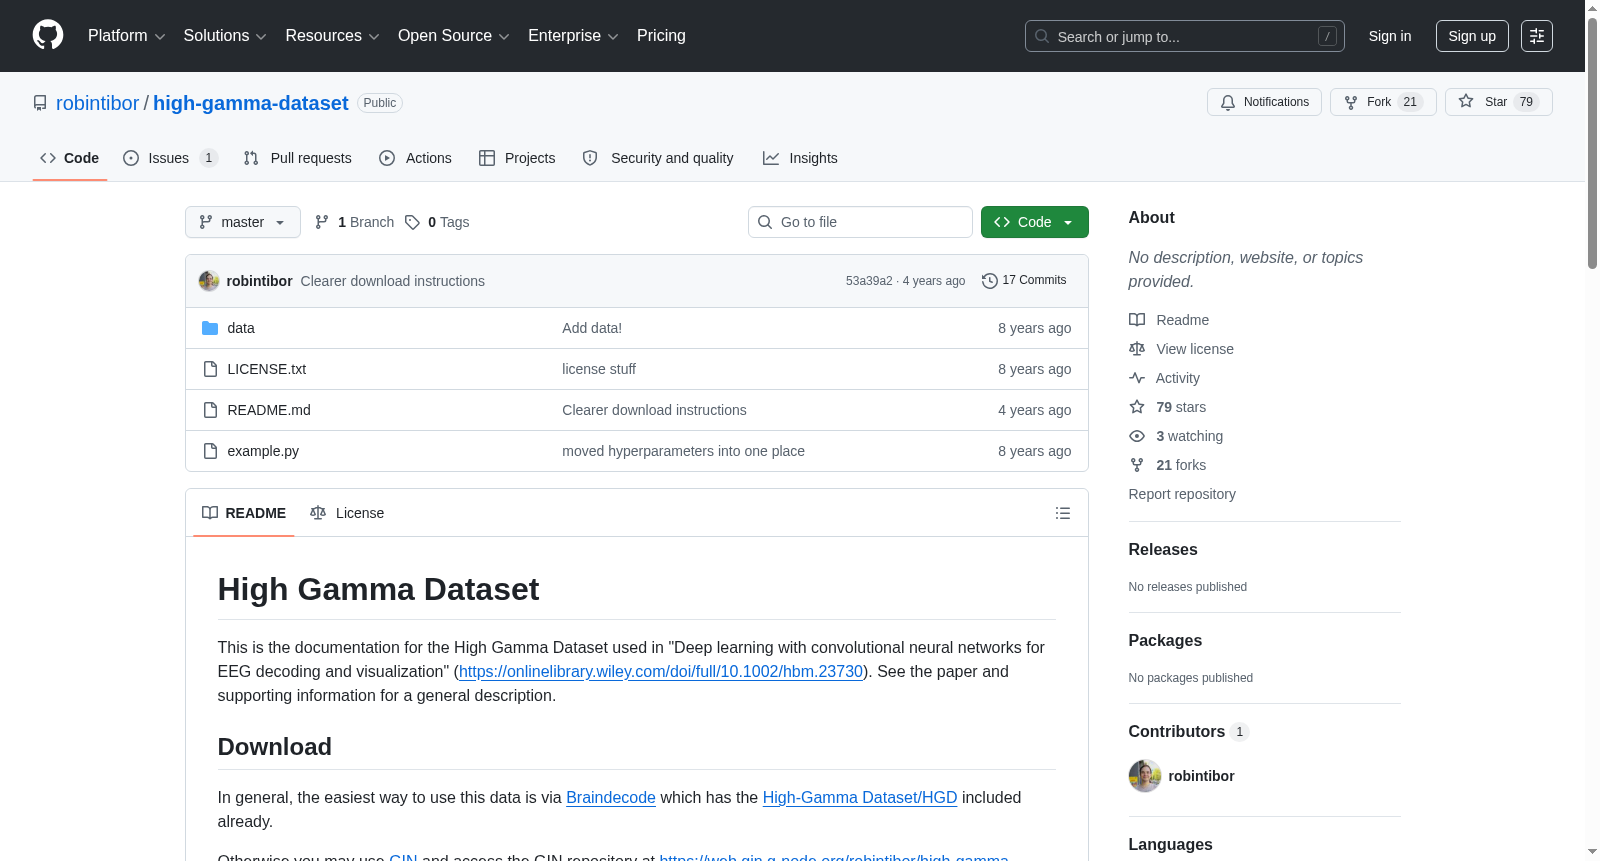Click the pulse icon beside Activity
Image resolution: width=1600 pixels, height=861 pixels.
1137,378
